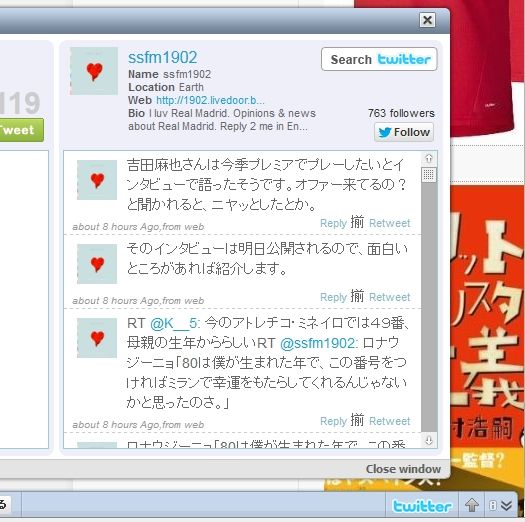The image size is (525, 522).
Task: Click the gray up arrow icon in bottom bar
Action: point(472,505)
